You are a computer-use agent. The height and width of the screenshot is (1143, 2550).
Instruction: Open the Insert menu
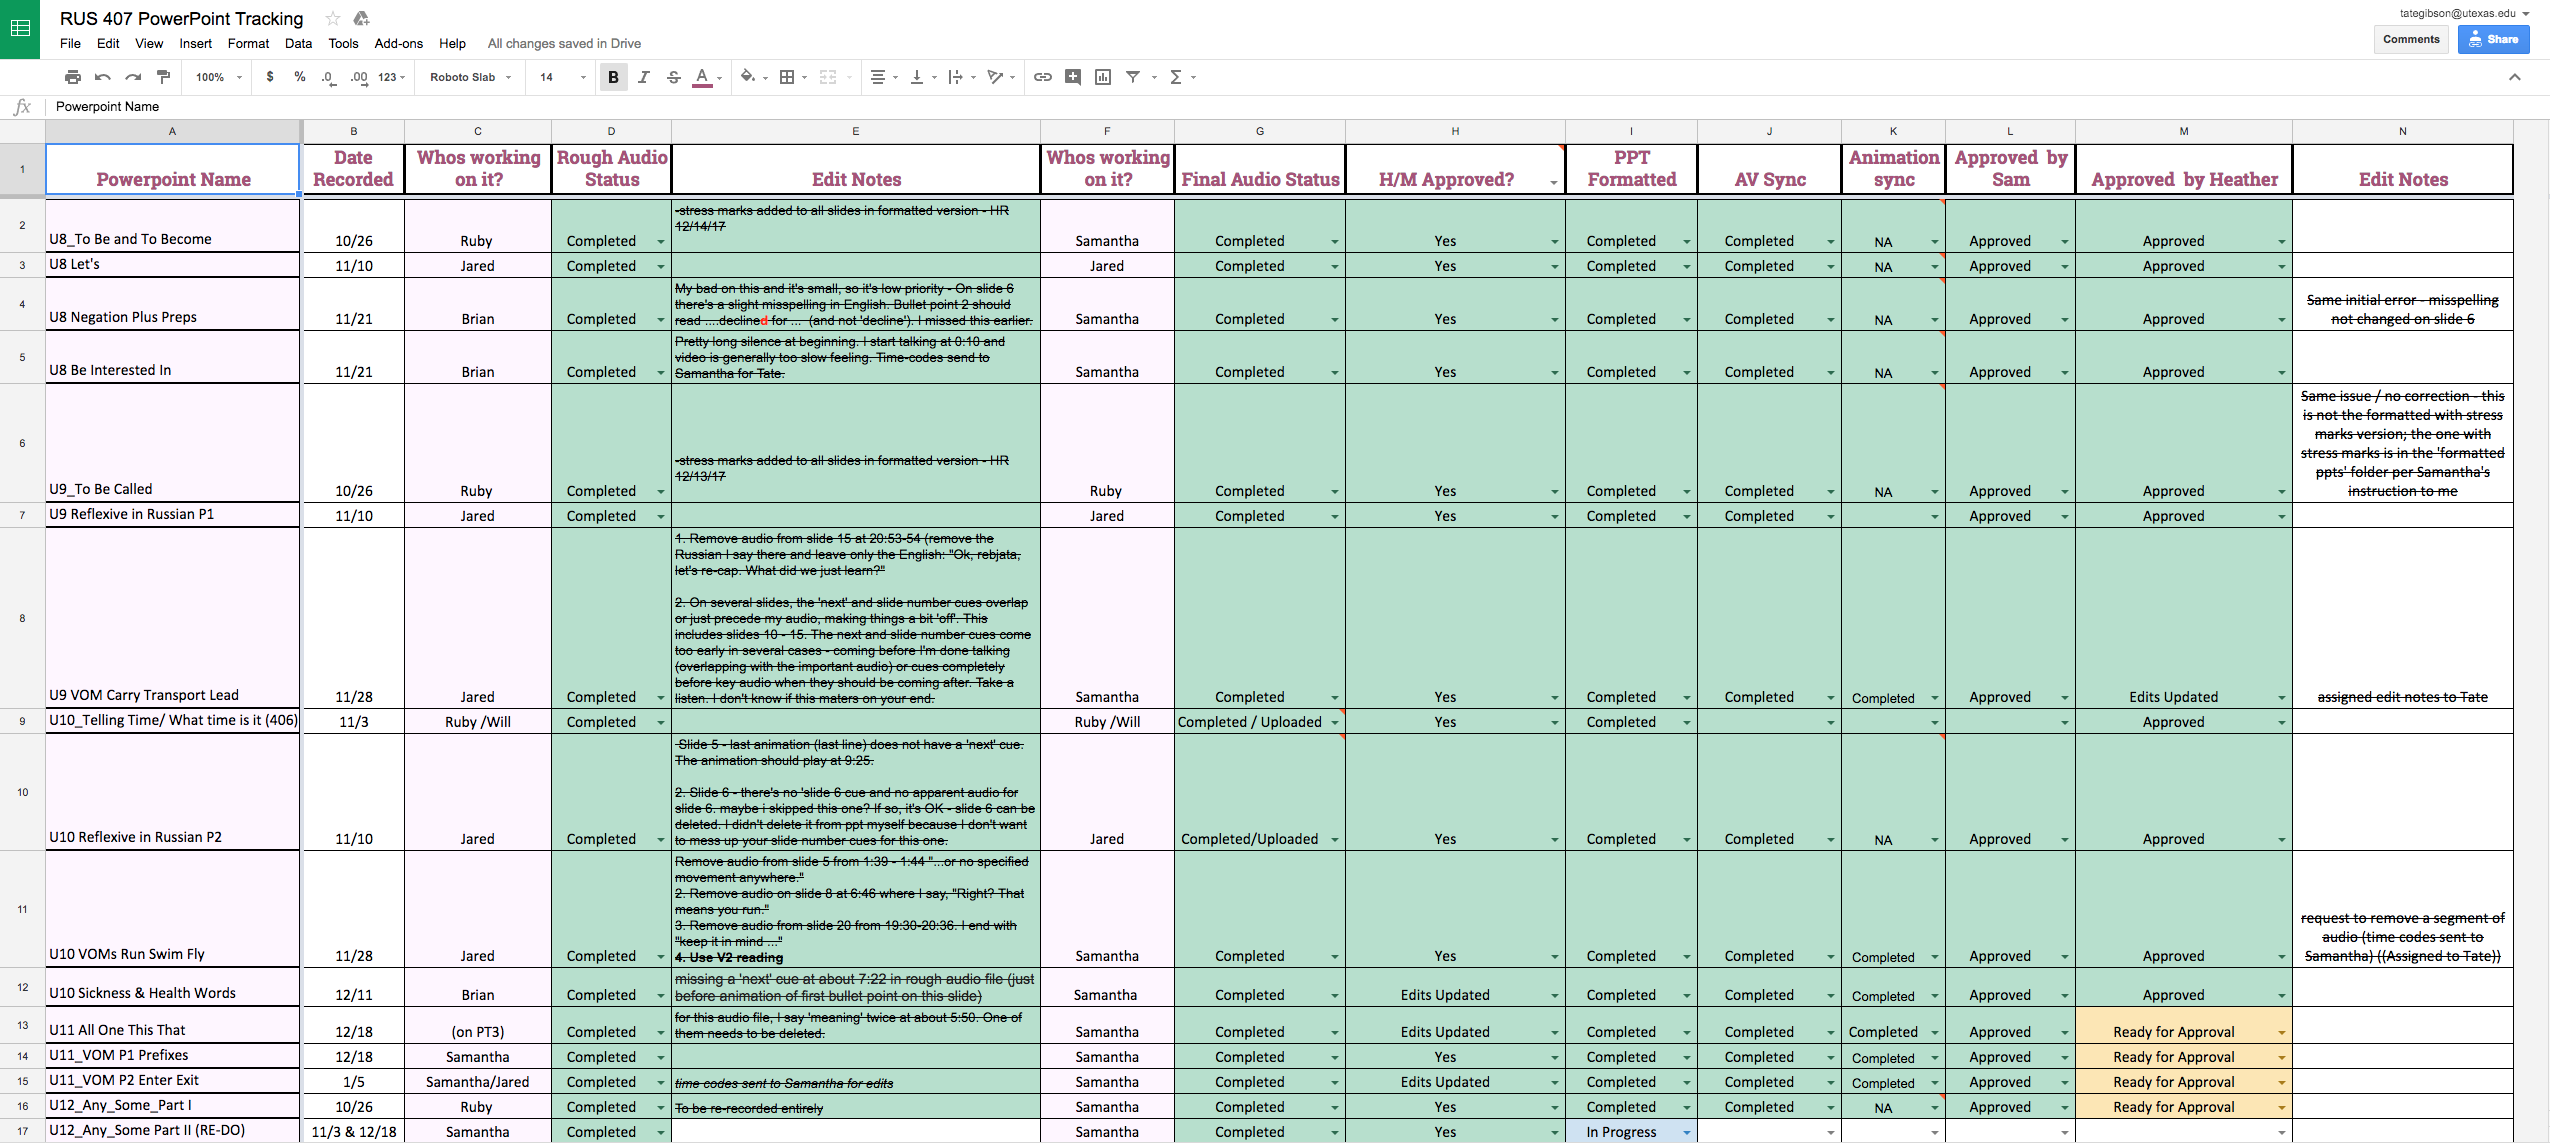(x=195, y=43)
